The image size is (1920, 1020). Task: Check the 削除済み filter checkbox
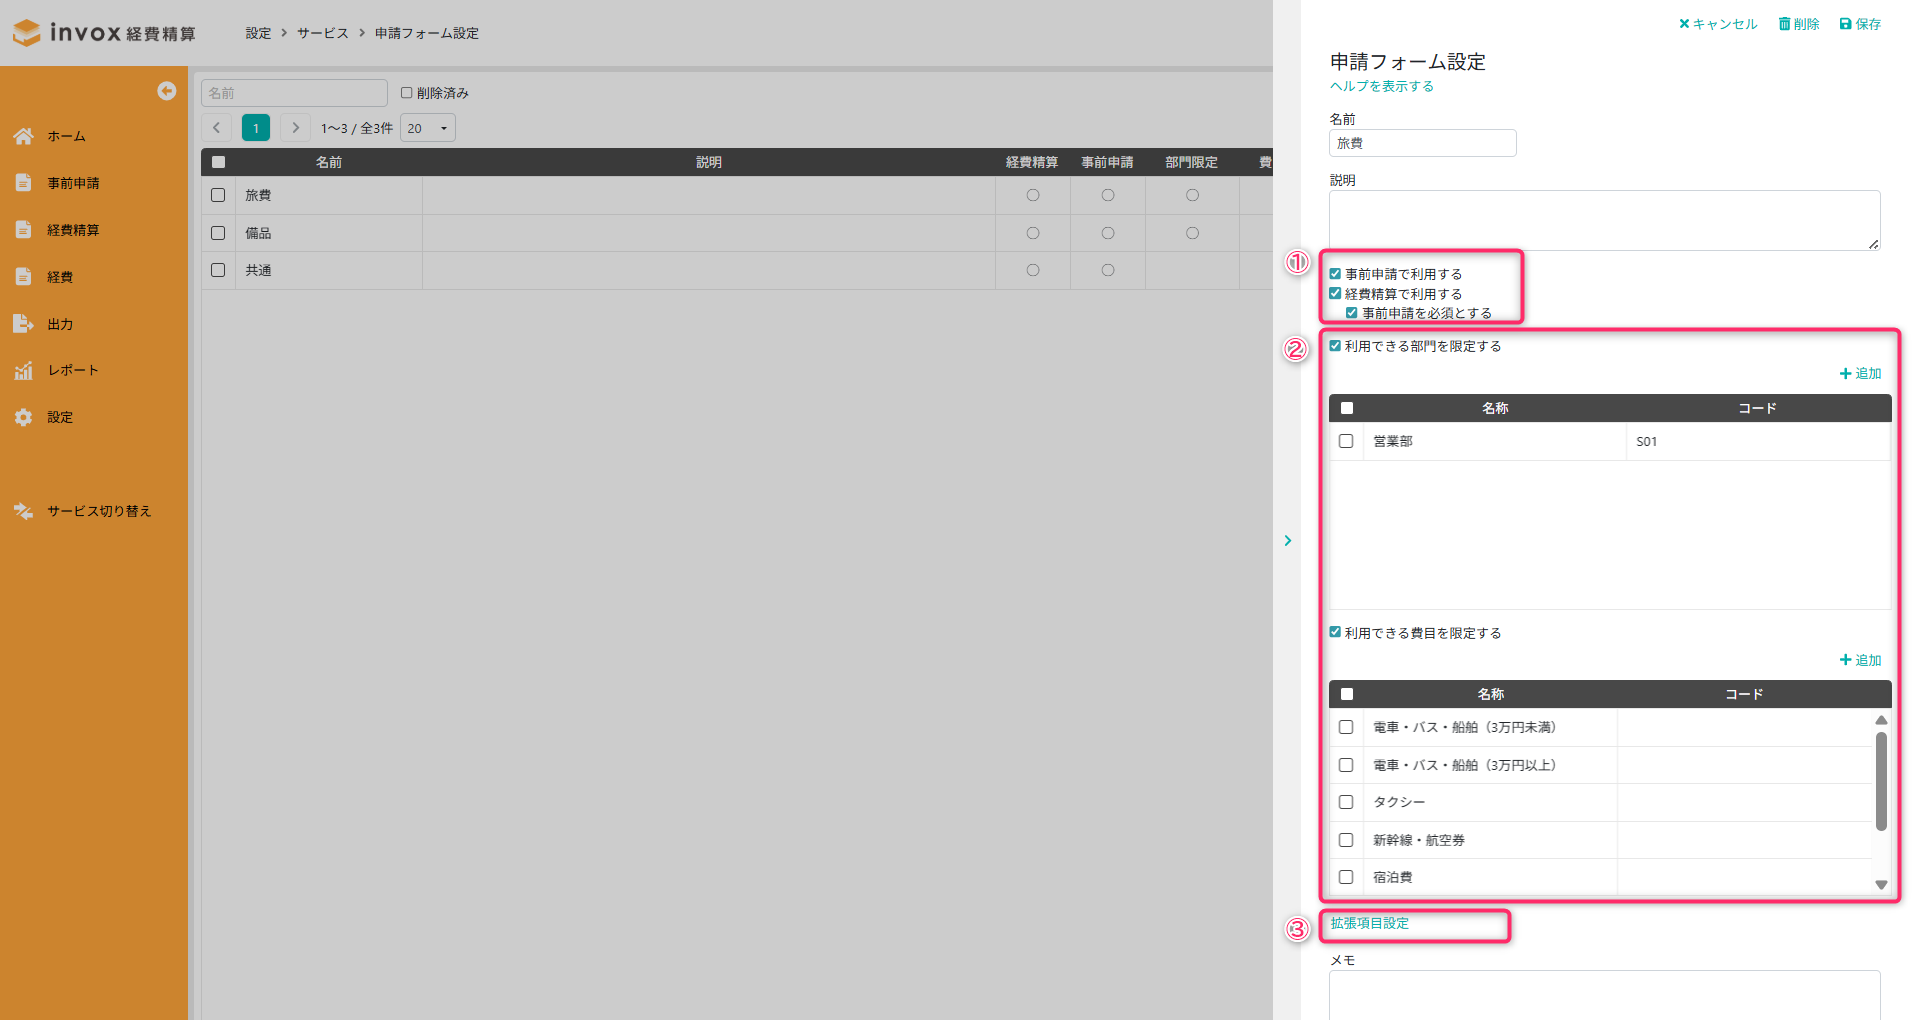pos(407,93)
